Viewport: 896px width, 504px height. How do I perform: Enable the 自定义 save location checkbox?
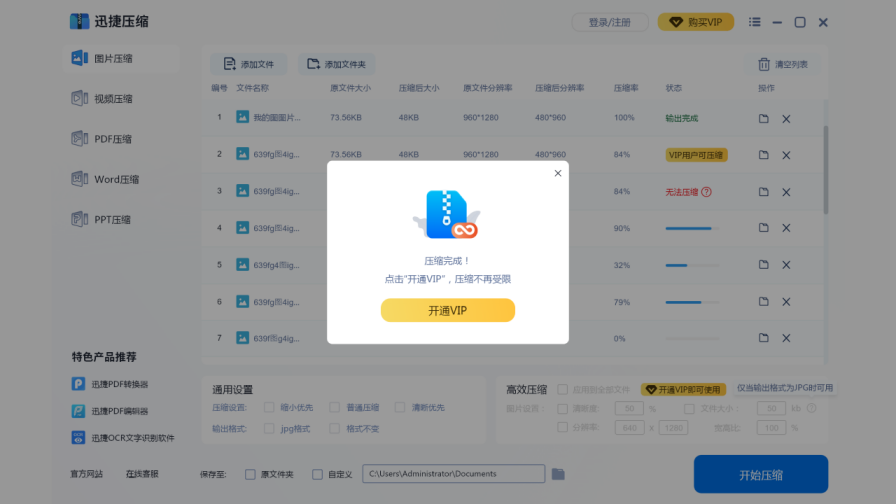tap(318, 474)
